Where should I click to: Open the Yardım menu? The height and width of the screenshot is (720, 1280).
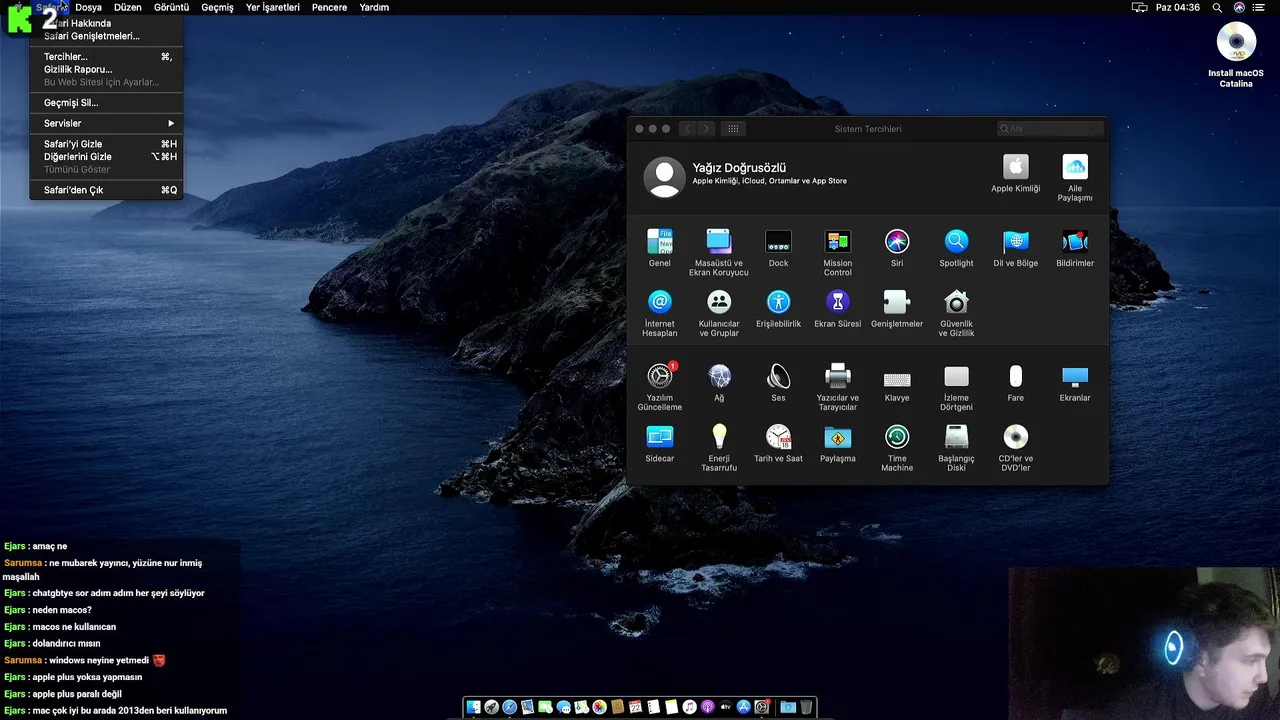(x=374, y=7)
